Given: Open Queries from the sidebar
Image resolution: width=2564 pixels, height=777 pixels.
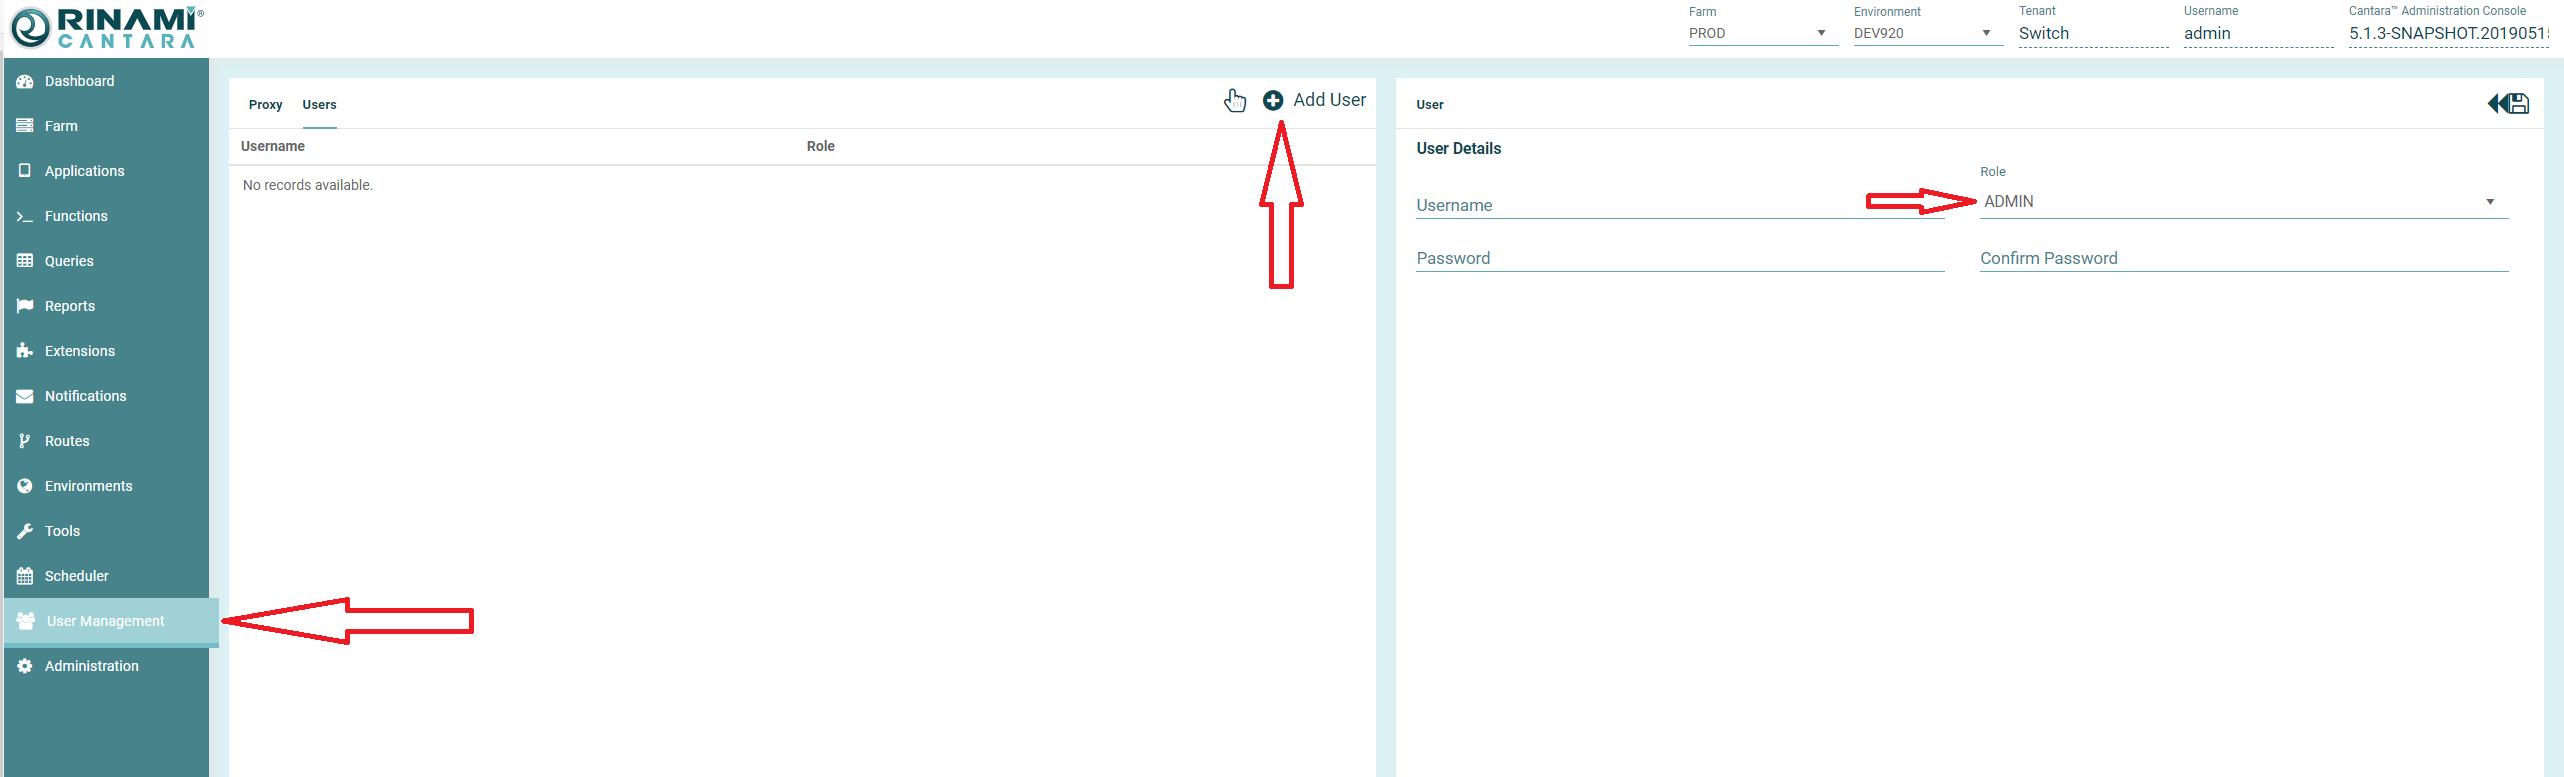Looking at the screenshot, I should coord(69,261).
